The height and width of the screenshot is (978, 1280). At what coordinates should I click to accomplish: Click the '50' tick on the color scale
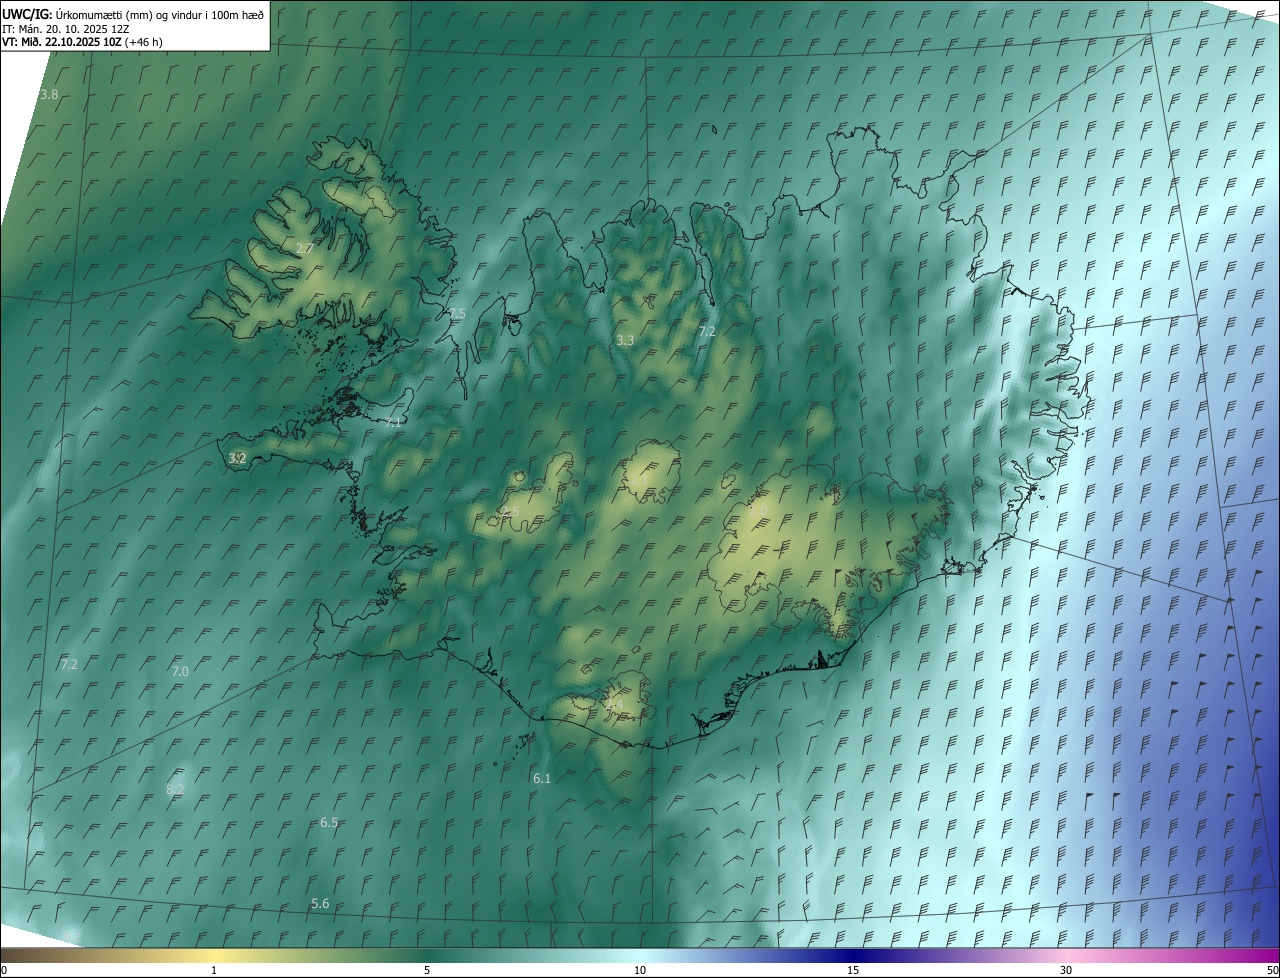[1272, 970]
